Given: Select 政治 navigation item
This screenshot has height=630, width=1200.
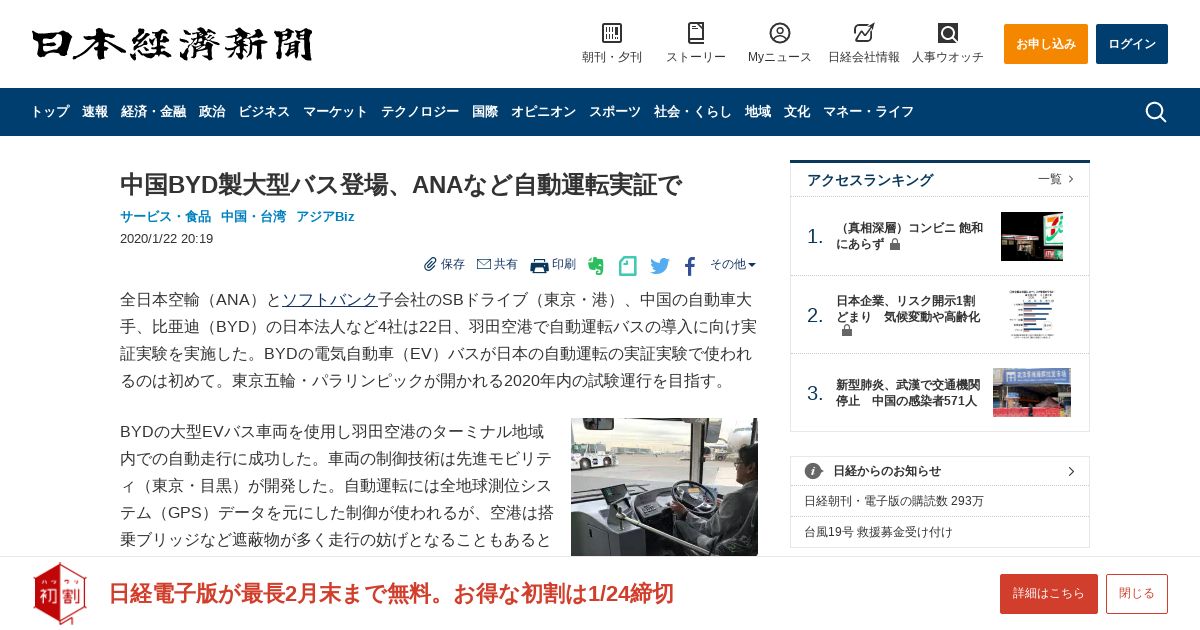Looking at the screenshot, I should pyautogui.click(x=212, y=112).
